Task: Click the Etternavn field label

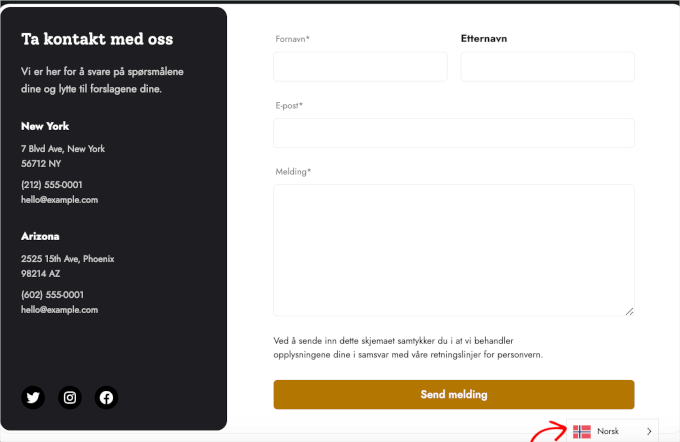Action: (484, 39)
